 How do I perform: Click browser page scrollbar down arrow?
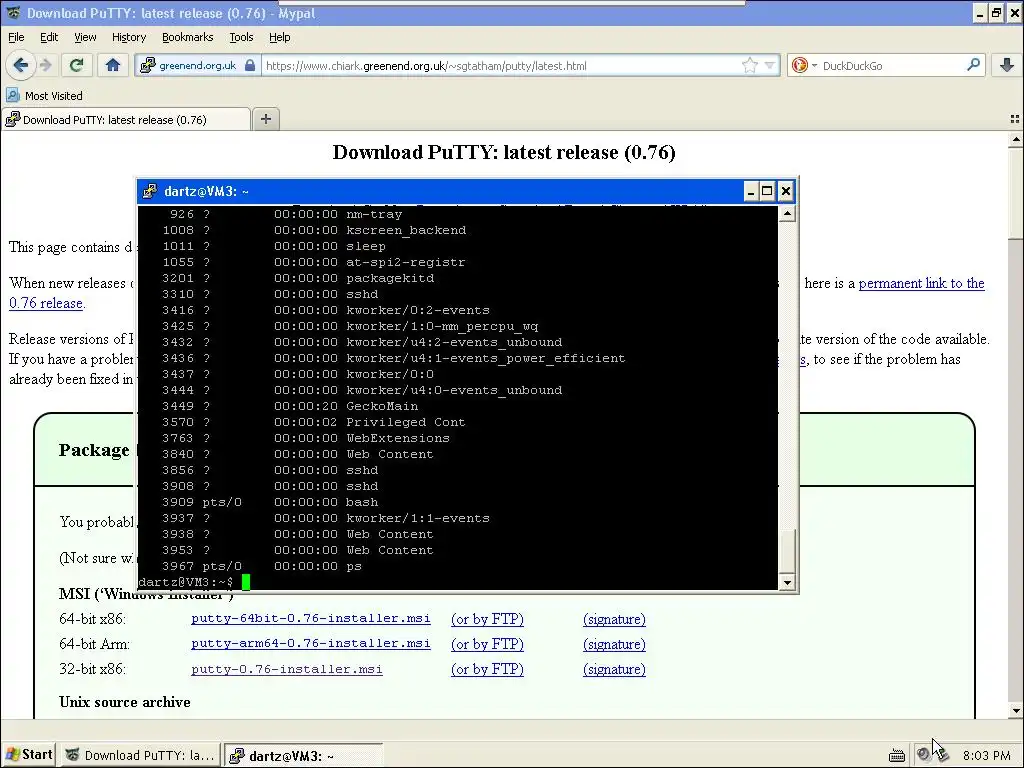(x=1016, y=711)
